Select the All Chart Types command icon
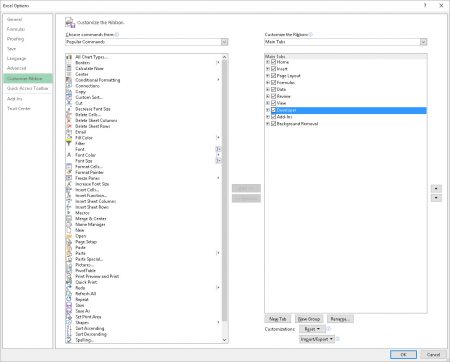450x362 pixels. coord(69,57)
